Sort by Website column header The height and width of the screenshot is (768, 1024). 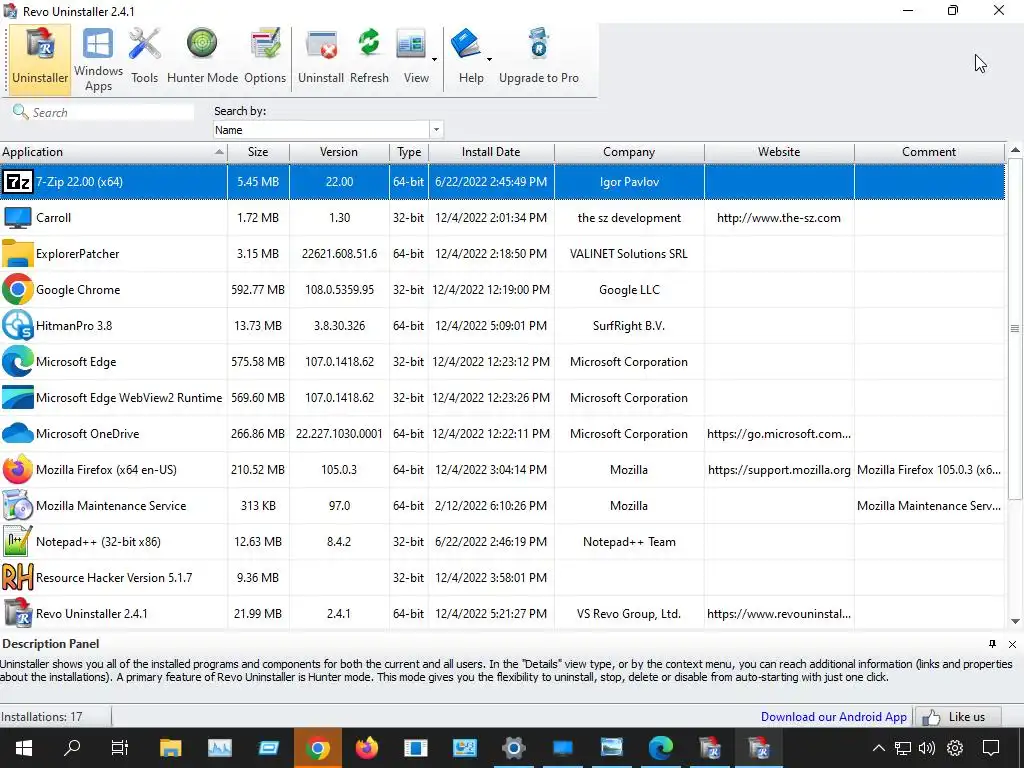(x=779, y=152)
